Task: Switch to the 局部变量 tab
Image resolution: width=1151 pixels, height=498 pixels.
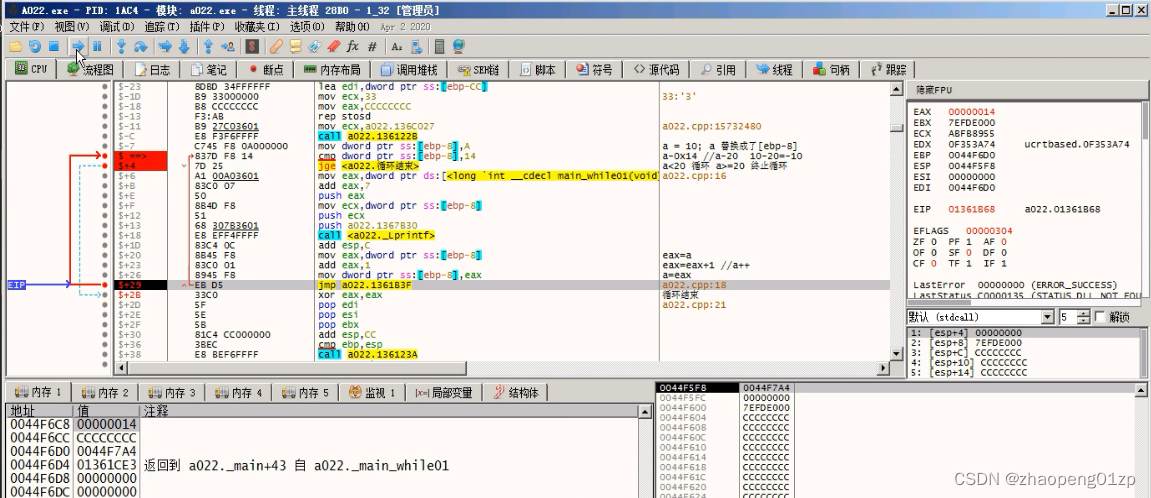Action: point(444,393)
